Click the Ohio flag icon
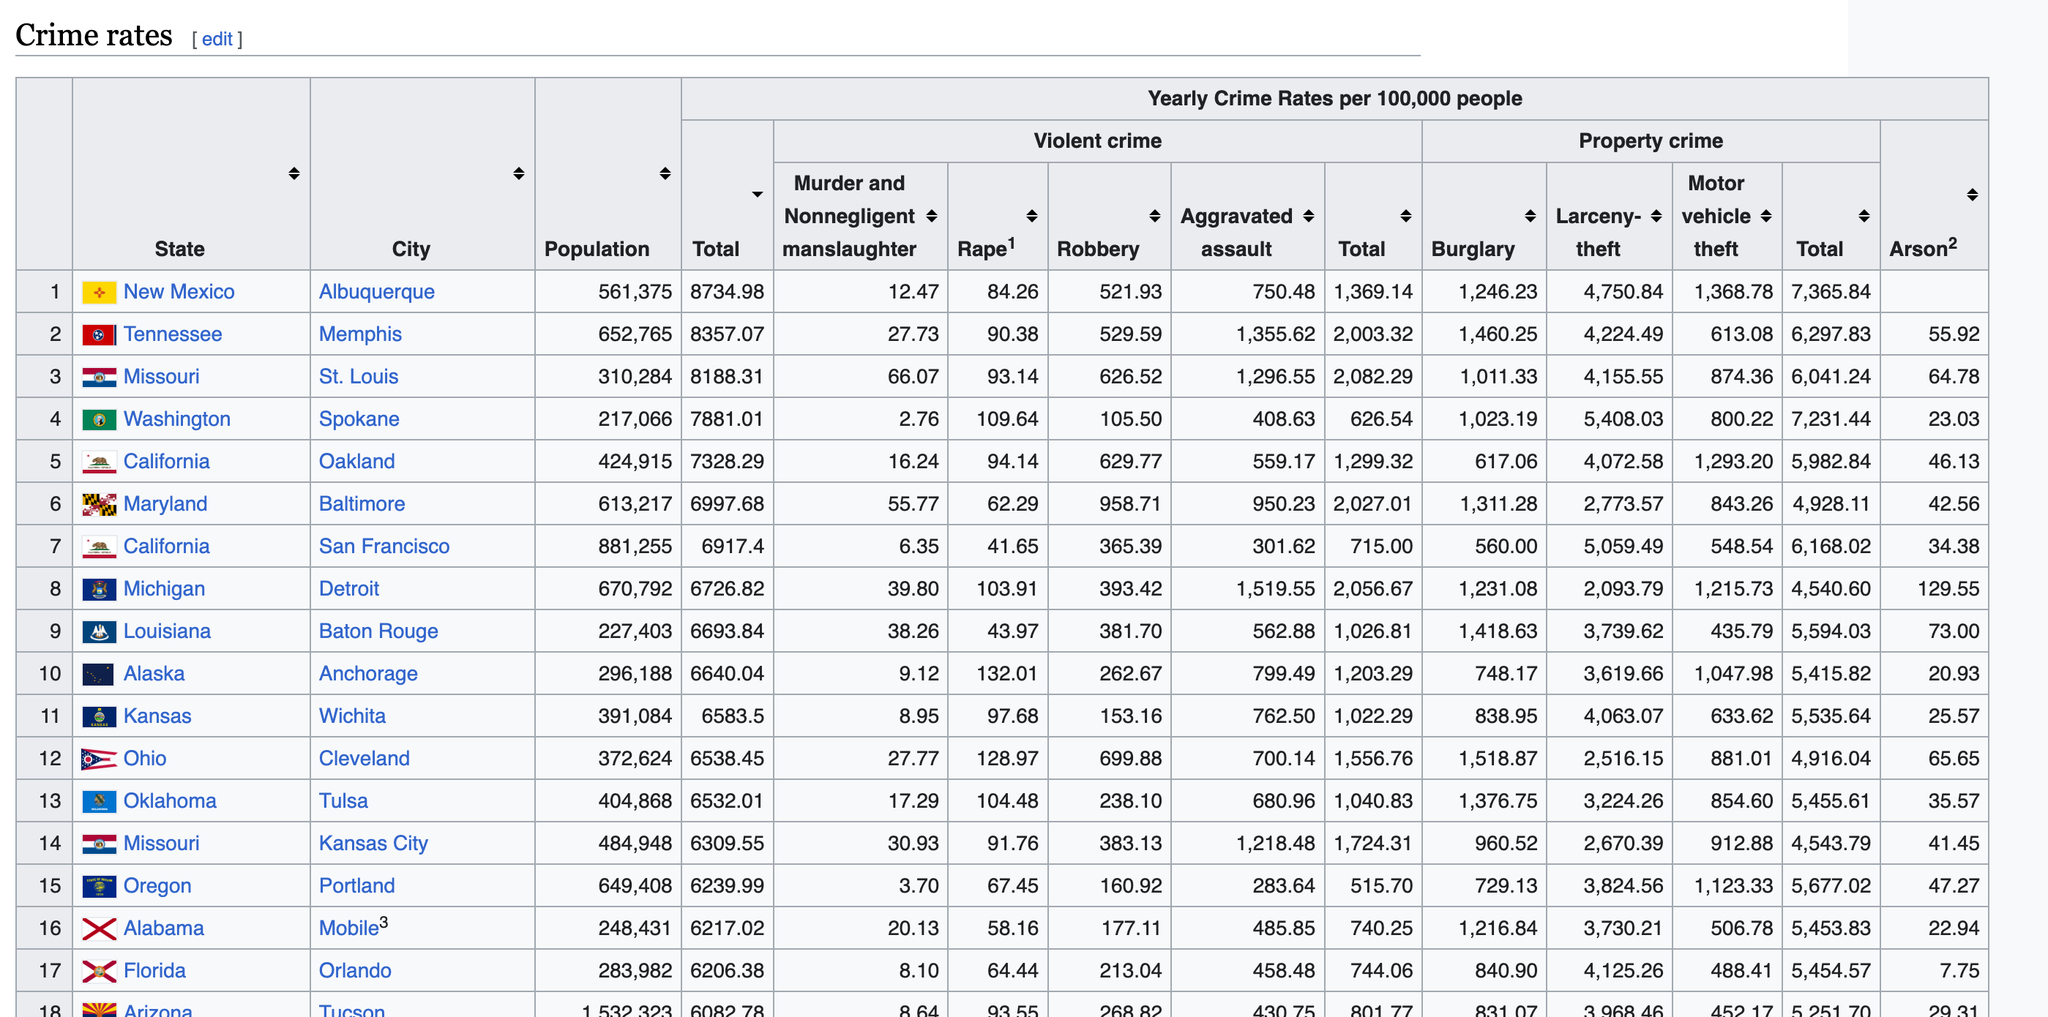This screenshot has height=1017, width=2048. pos(99,759)
